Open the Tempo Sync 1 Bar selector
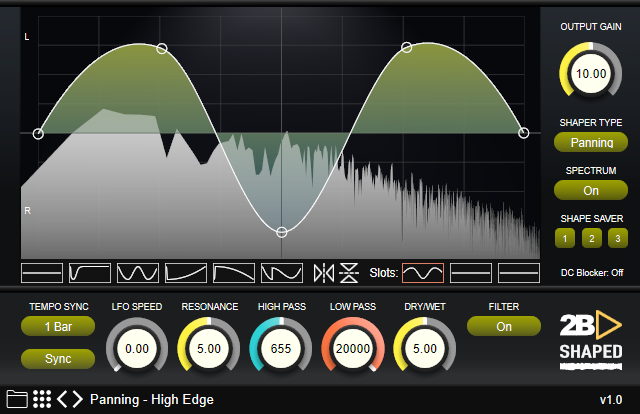 click(x=58, y=326)
